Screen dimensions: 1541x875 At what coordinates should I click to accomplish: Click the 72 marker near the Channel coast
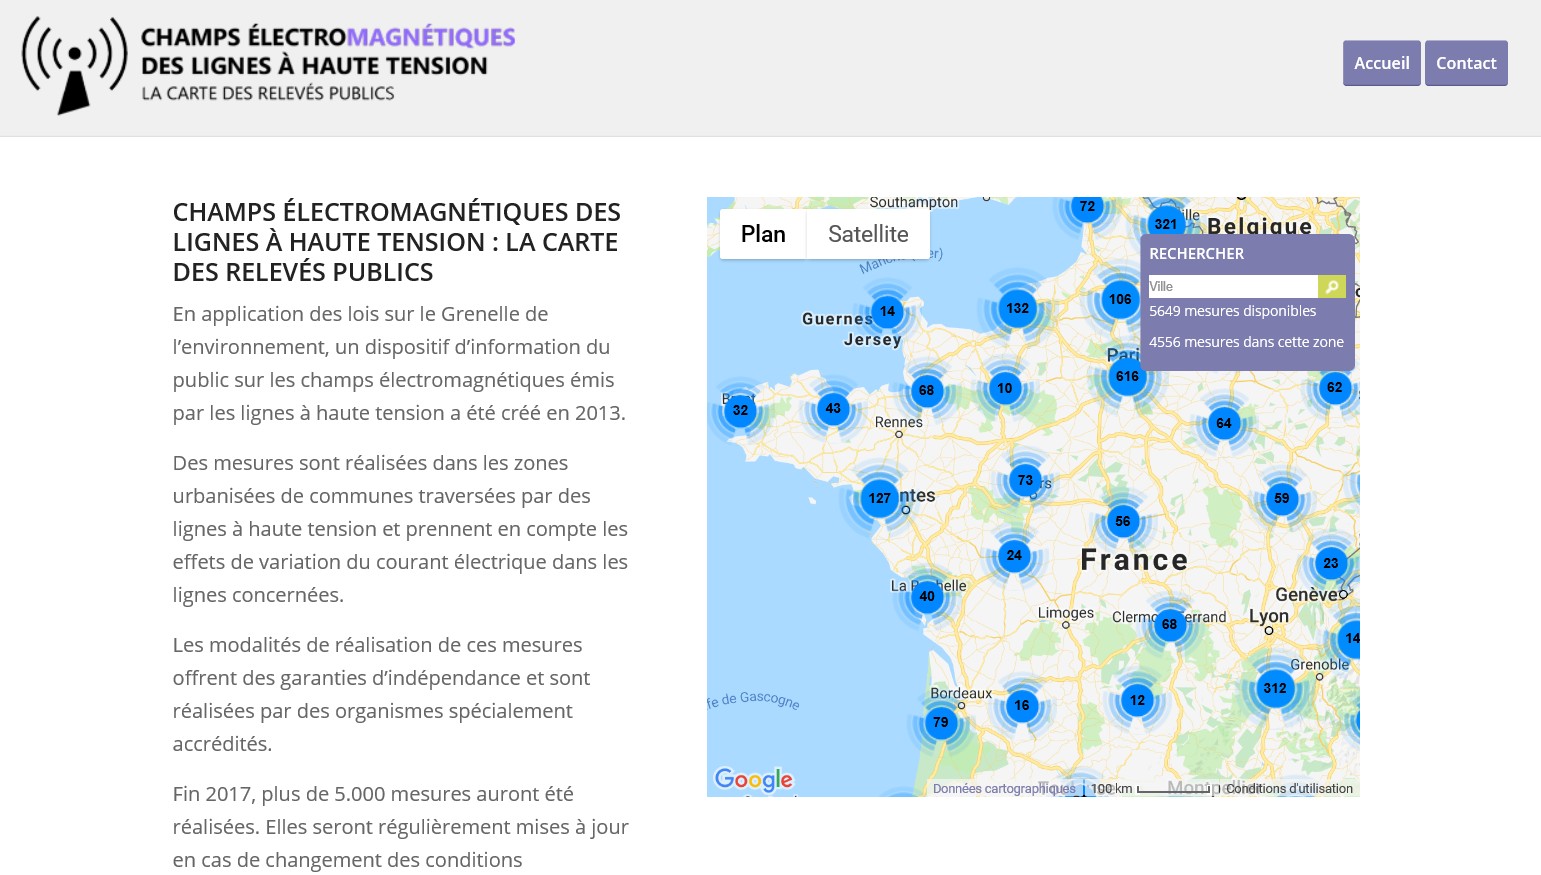click(x=1086, y=207)
